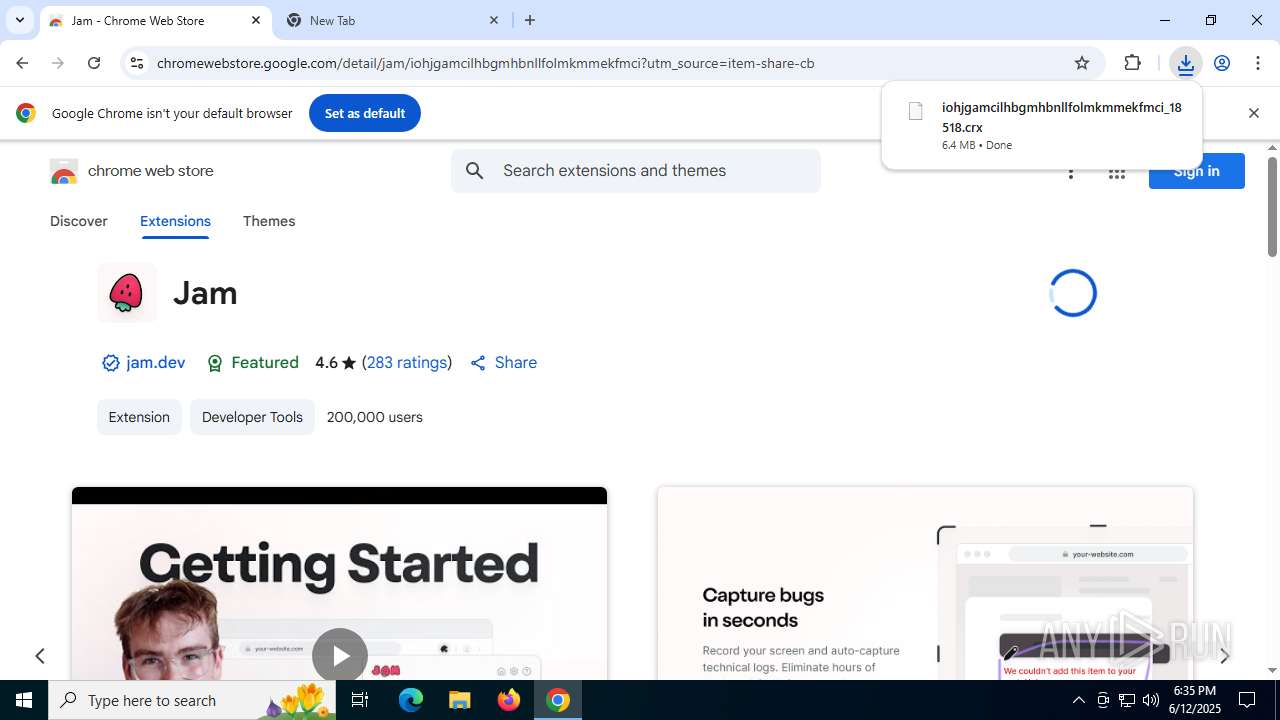Image resolution: width=1280 pixels, height=720 pixels.
Task: Click the Developer Tools category chip
Action: [252, 417]
